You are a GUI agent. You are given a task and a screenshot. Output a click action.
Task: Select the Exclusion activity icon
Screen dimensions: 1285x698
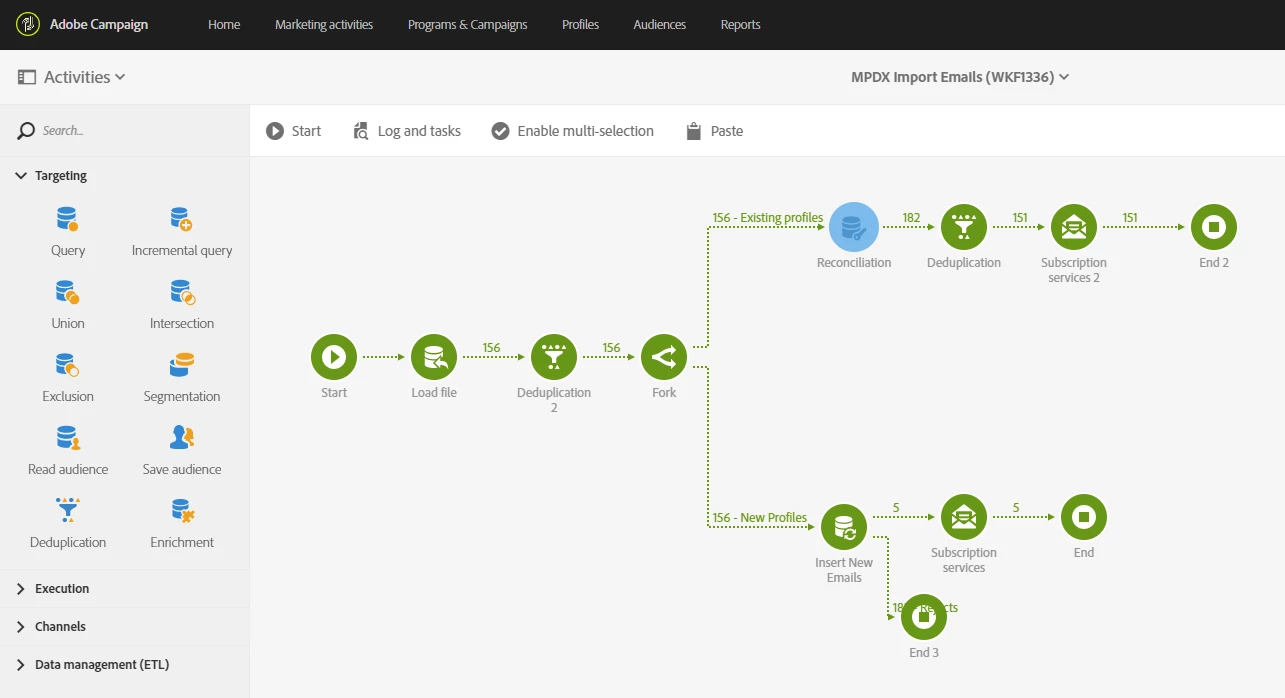tap(68, 365)
